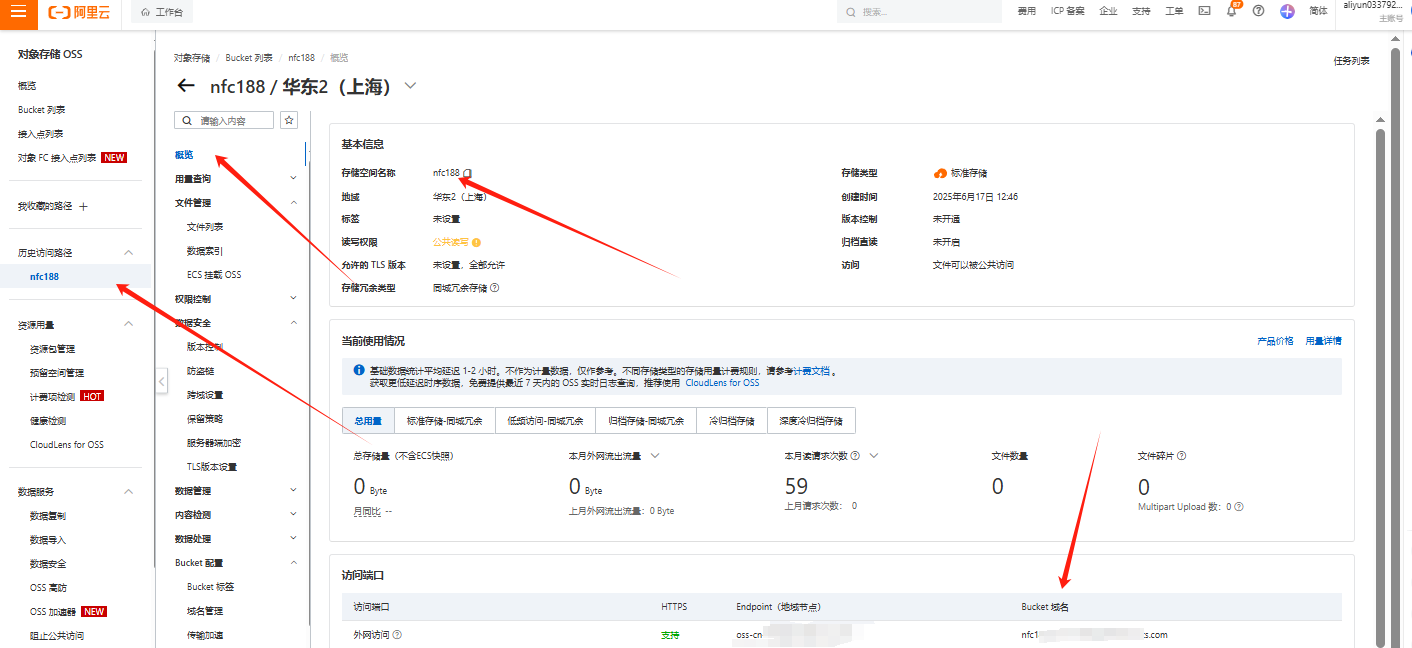This screenshot has width=1412, height=648.
Task: Add a path with plus icon beside 我收藏的路径
Action: click(84, 206)
